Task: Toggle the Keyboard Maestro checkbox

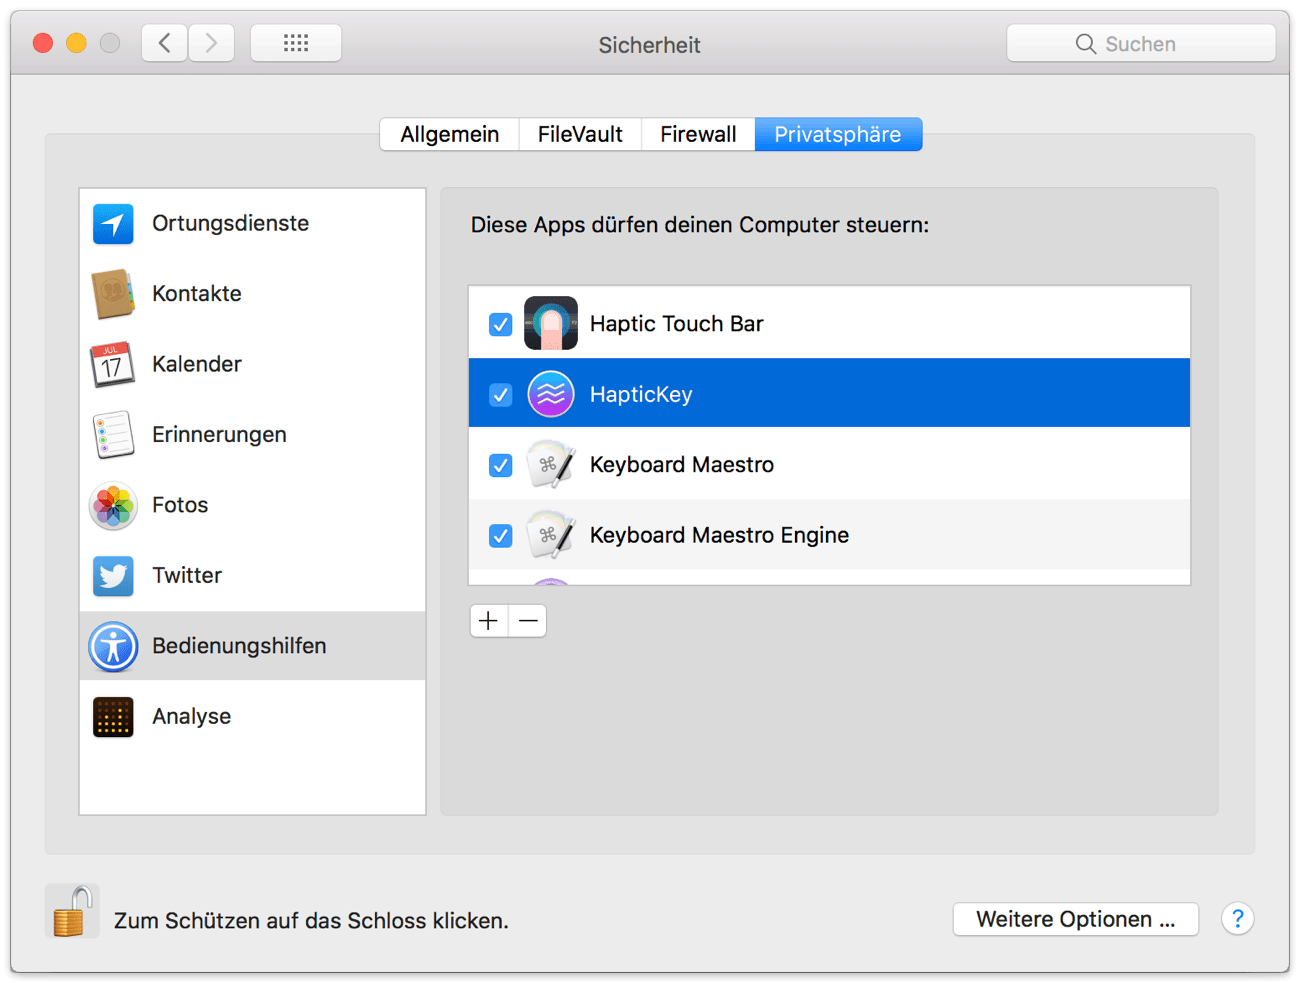Action: [x=501, y=465]
